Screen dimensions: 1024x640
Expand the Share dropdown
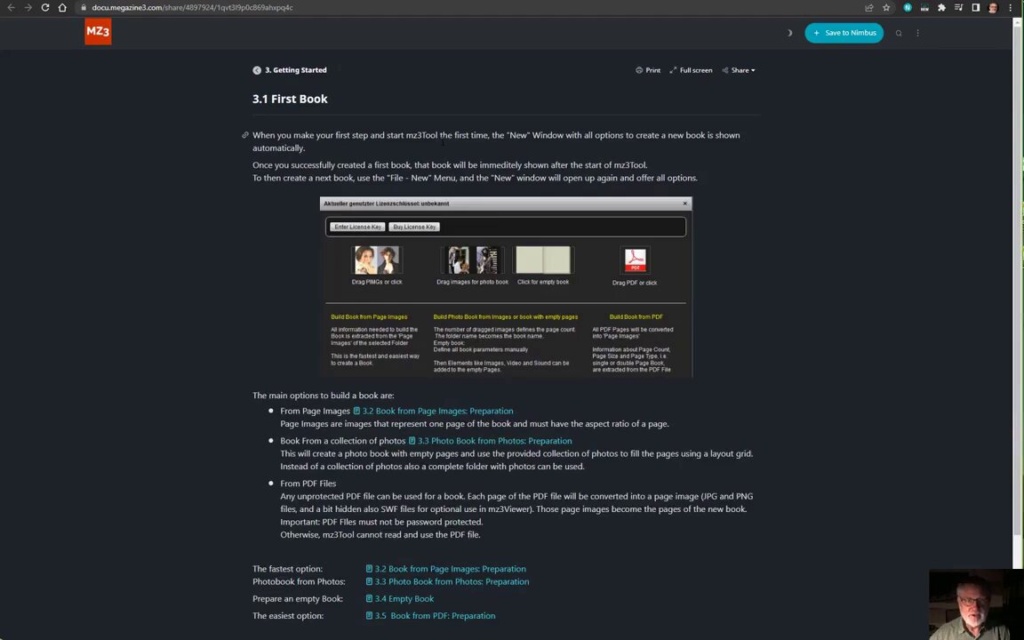739,70
